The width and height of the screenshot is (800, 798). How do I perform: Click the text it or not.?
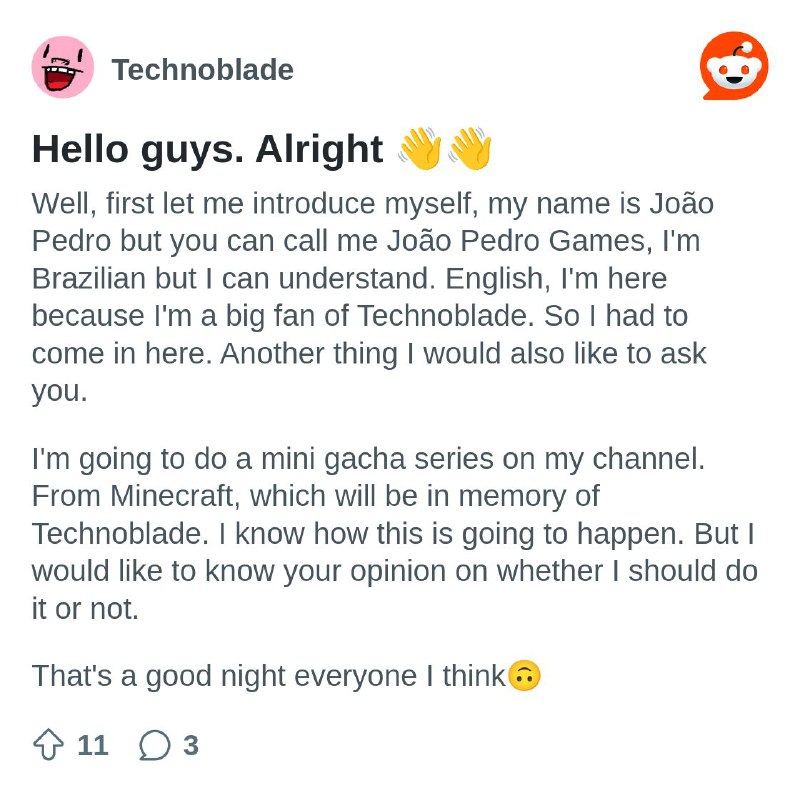point(85,609)
